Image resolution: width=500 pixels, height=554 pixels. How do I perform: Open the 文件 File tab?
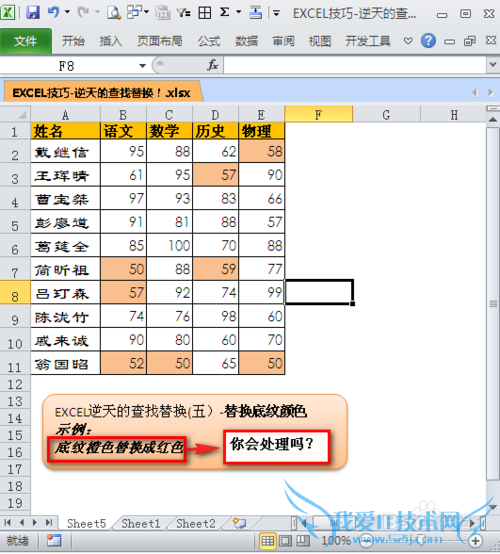[26, 41]
